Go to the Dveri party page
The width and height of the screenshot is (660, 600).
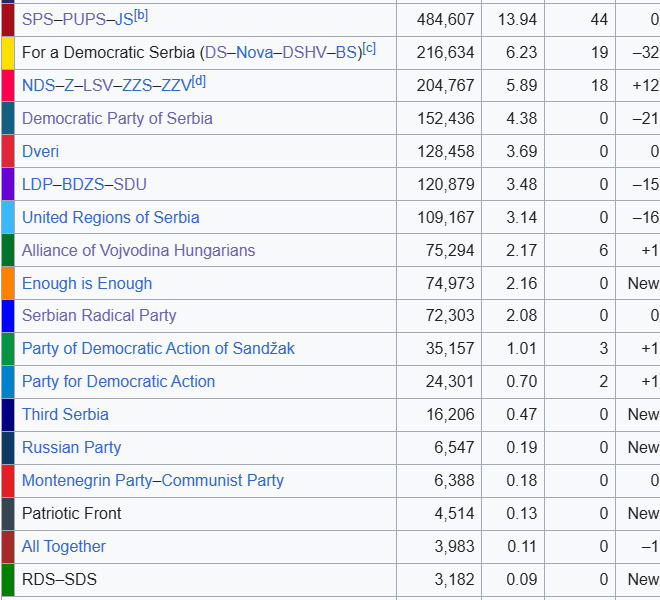40,151
